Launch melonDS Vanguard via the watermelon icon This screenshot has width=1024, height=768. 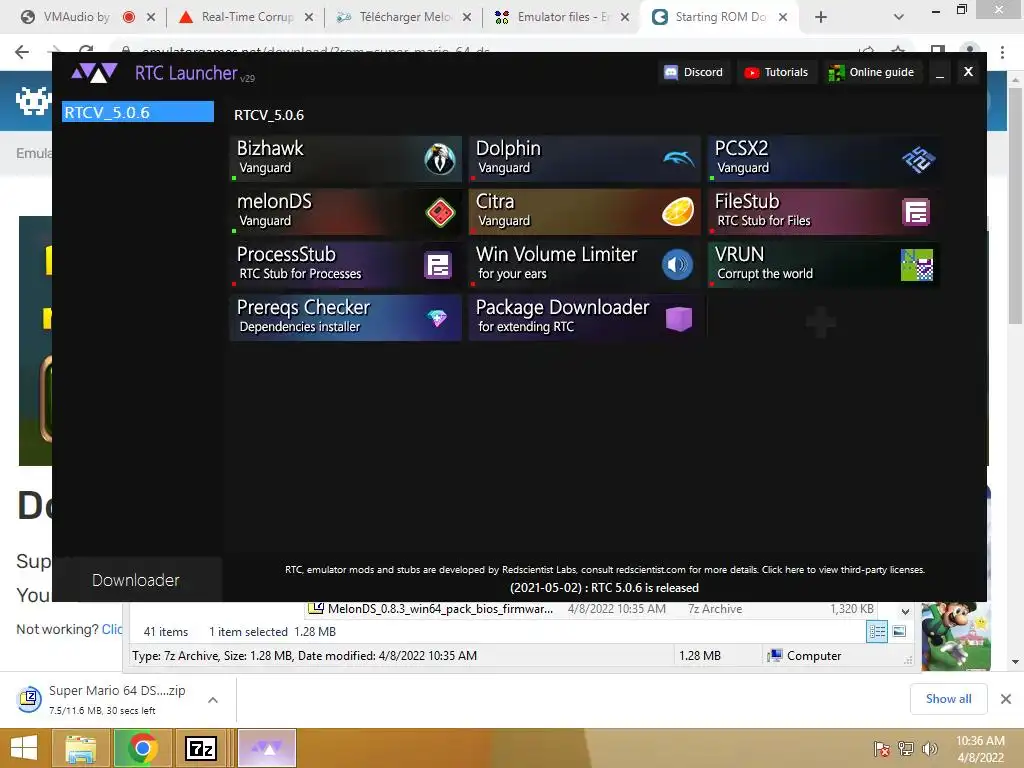coord(440,212)
